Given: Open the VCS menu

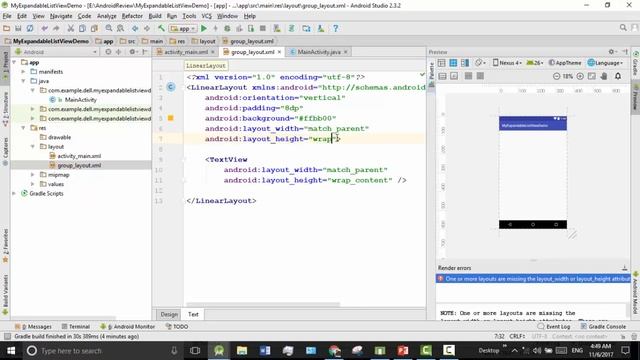Looking at the screenshot, I should pos(207,16).
